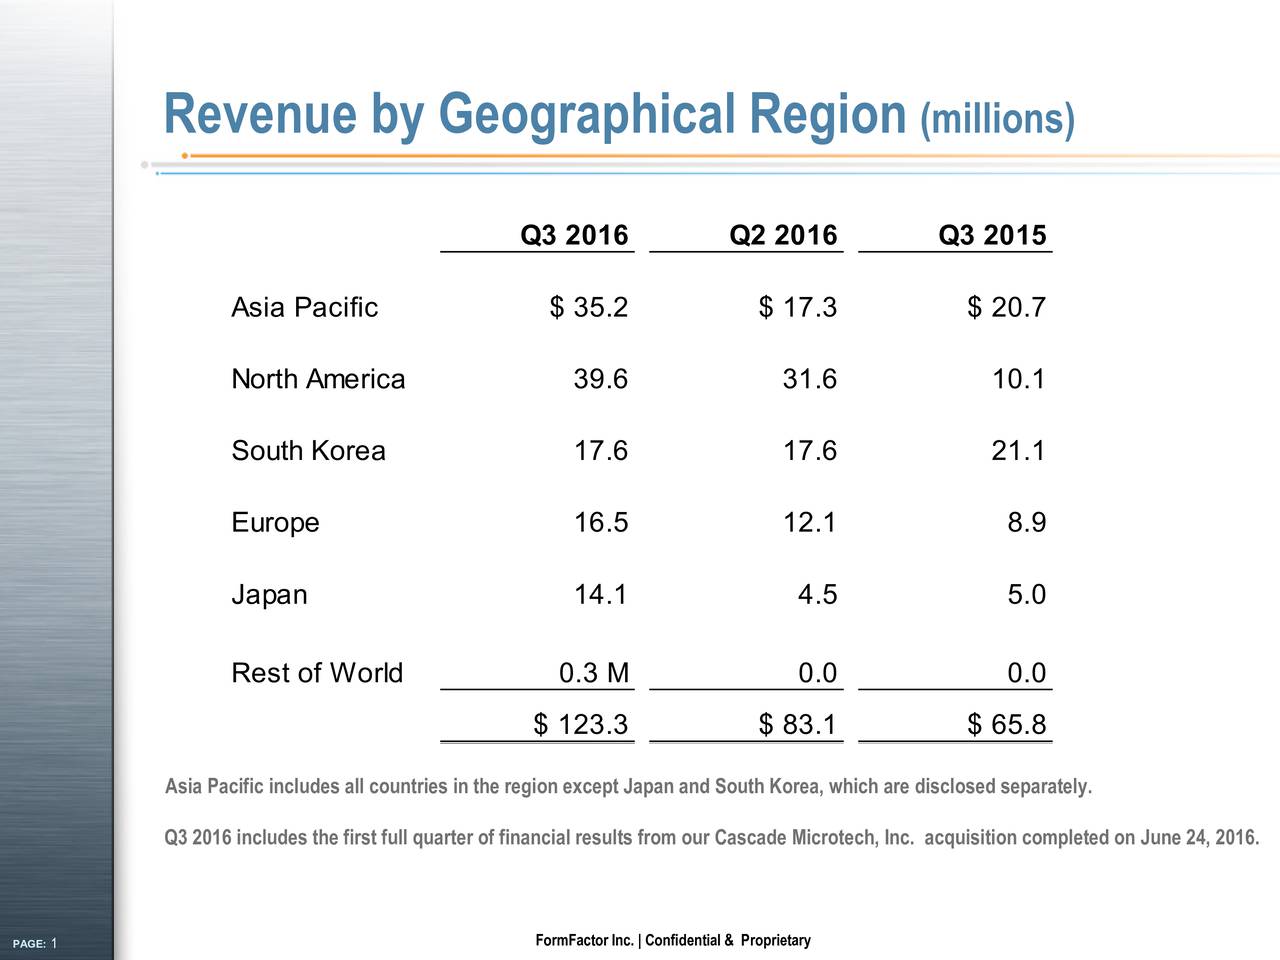Click the 'Japan' row label
The width and height of the screenshot is (1280, 960).
click(x=269, y=595)
